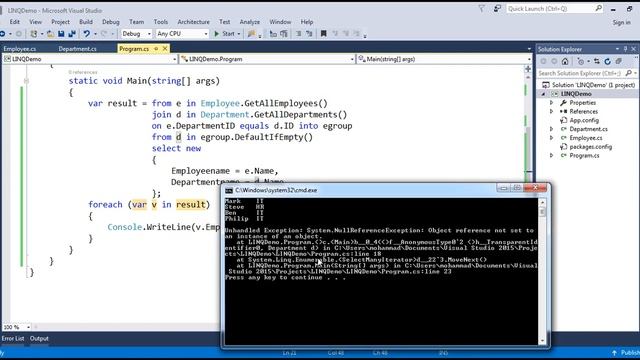Expand the Department.cs tree node
The width and height of the screenshot is (640, 360).
click(x=551, y=129)
